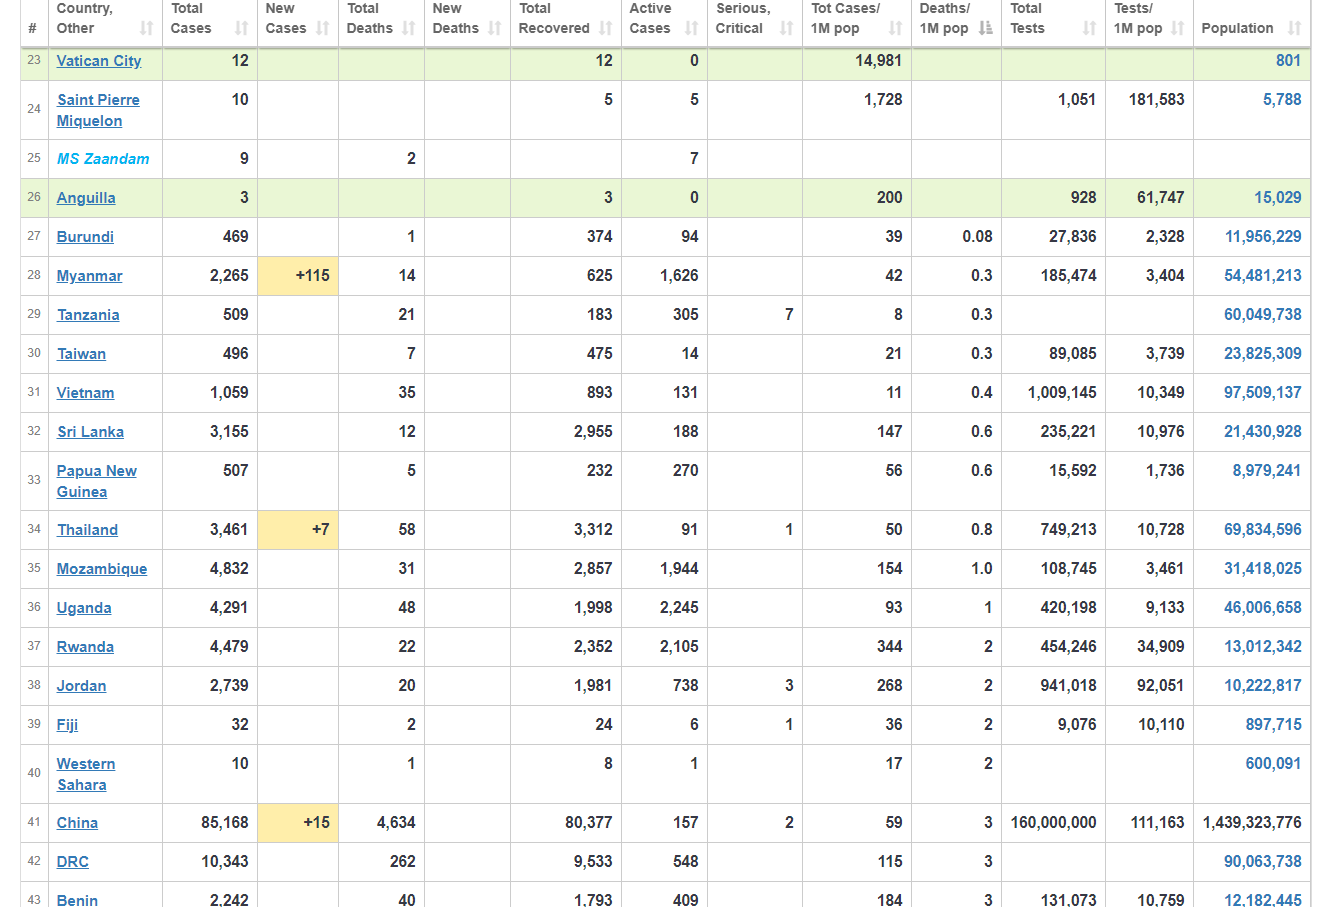Image resolution: width=1322 pixels, height=907 pixels.
Task: Select Vietnam total tests 1,009,145 cell
Action: (1053, 393)
